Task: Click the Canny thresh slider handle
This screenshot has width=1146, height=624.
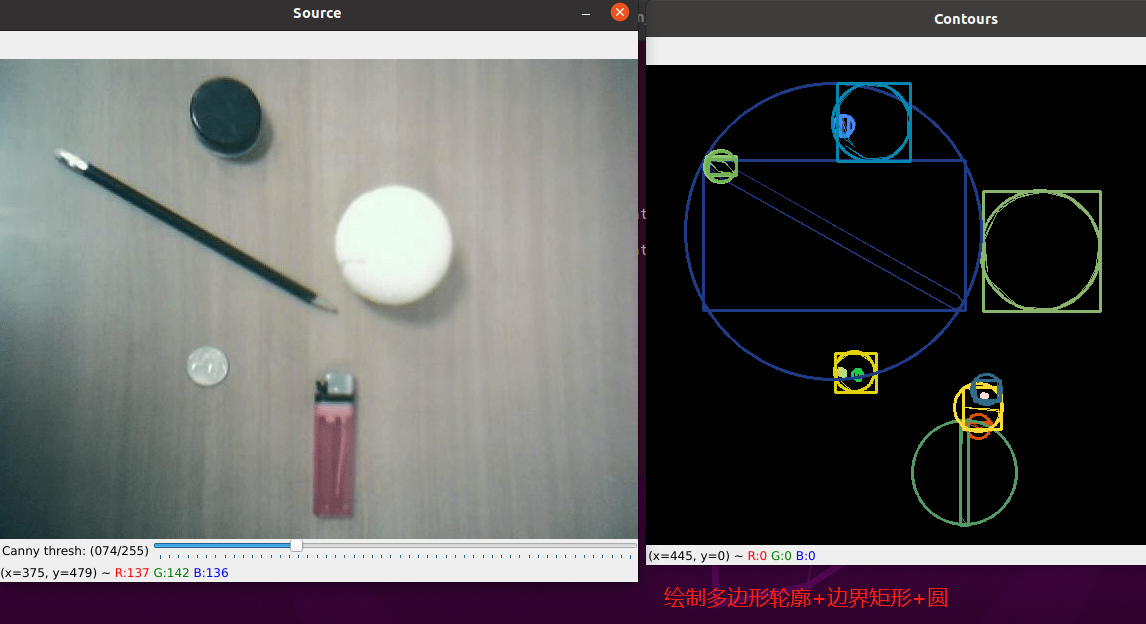Action: (296, 547)
